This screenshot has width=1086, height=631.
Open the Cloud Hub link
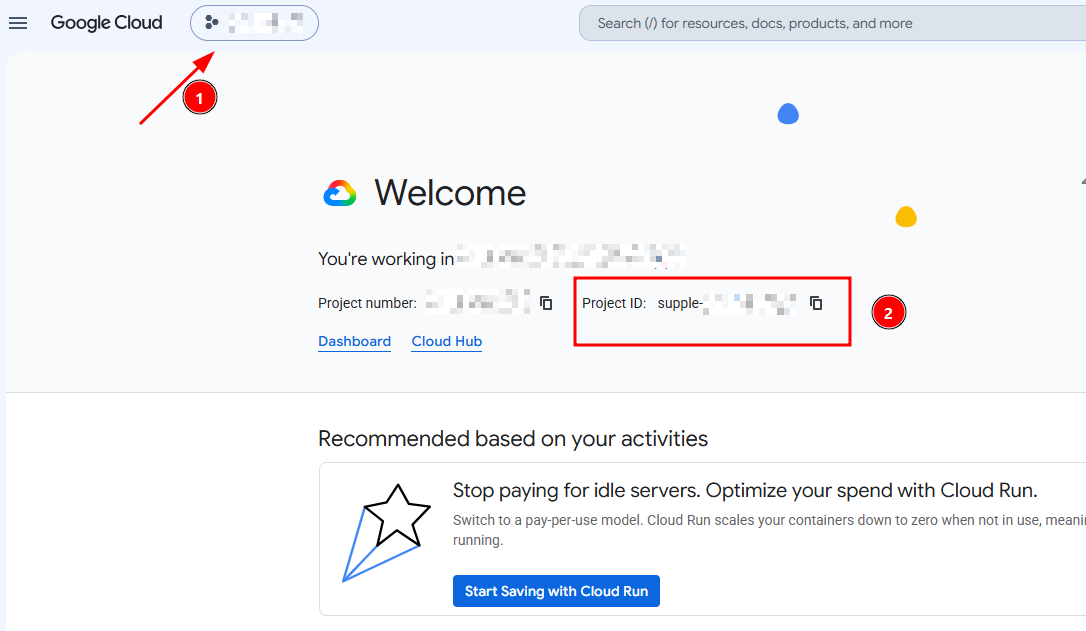[447, 341]
